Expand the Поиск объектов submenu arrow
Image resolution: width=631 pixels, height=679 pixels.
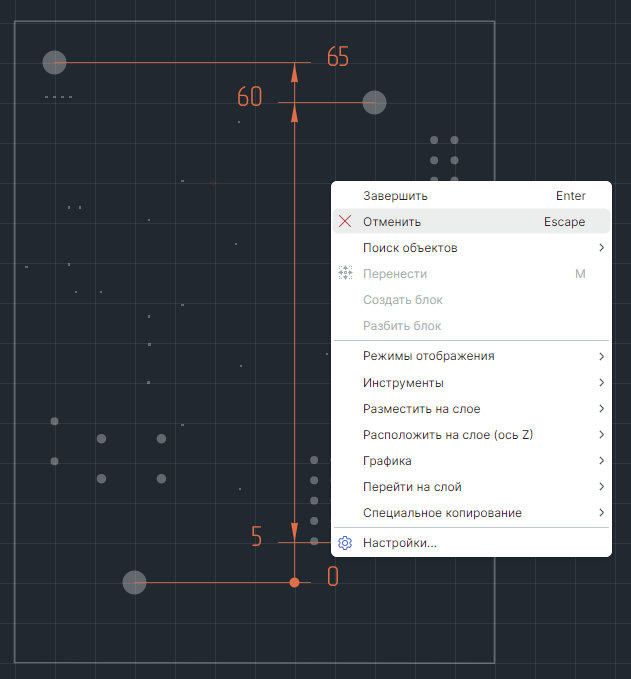pos(601,248)
